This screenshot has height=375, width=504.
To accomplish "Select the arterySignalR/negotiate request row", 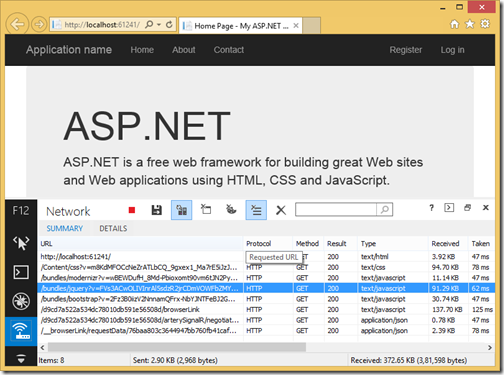I will [266, 320].
